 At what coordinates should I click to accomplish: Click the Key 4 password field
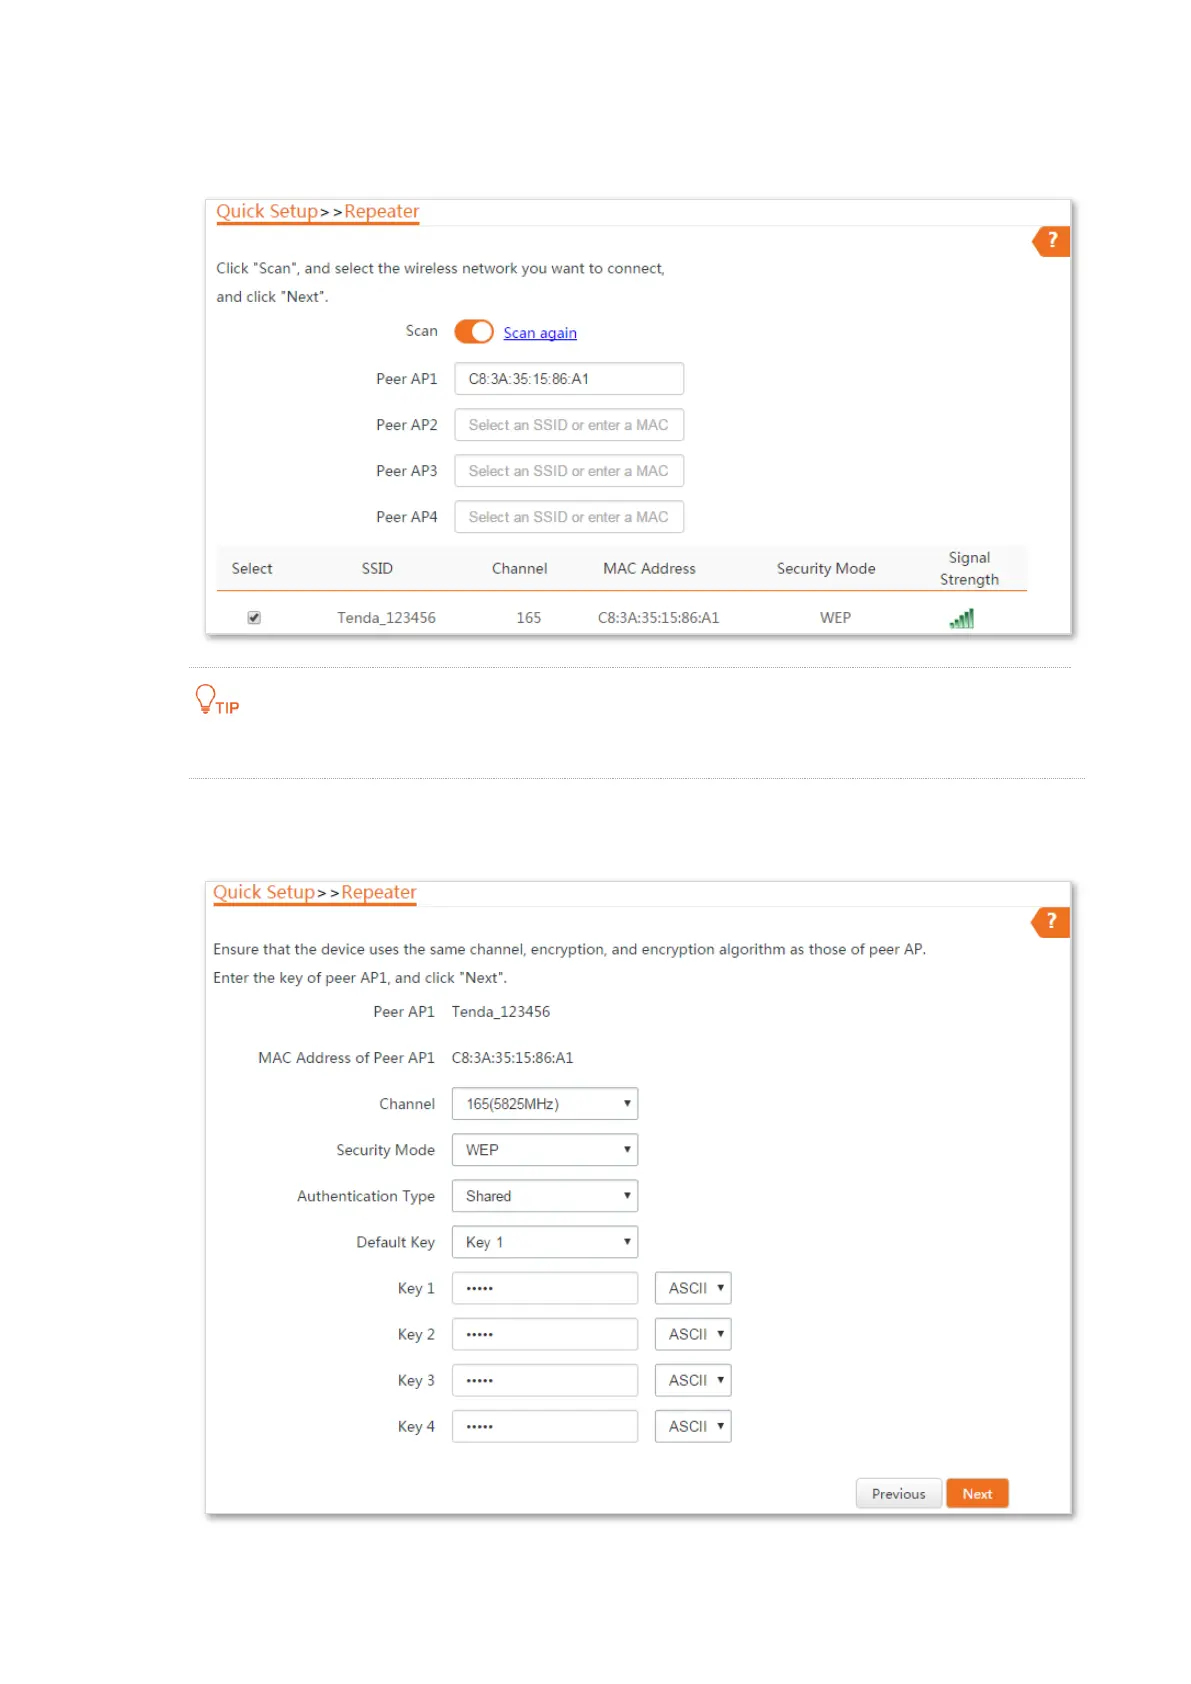pos(545,1426)
